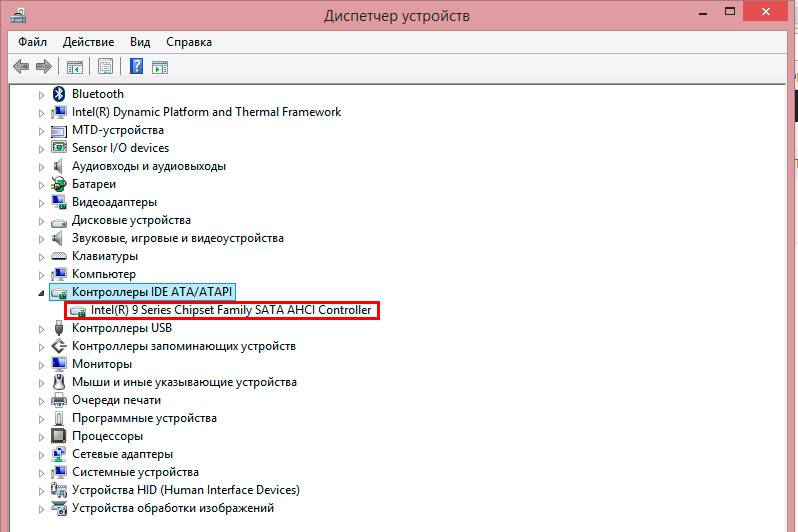798x532 pixels.
Task: Click the show/hide console tree icon
Action: [74, 67]
